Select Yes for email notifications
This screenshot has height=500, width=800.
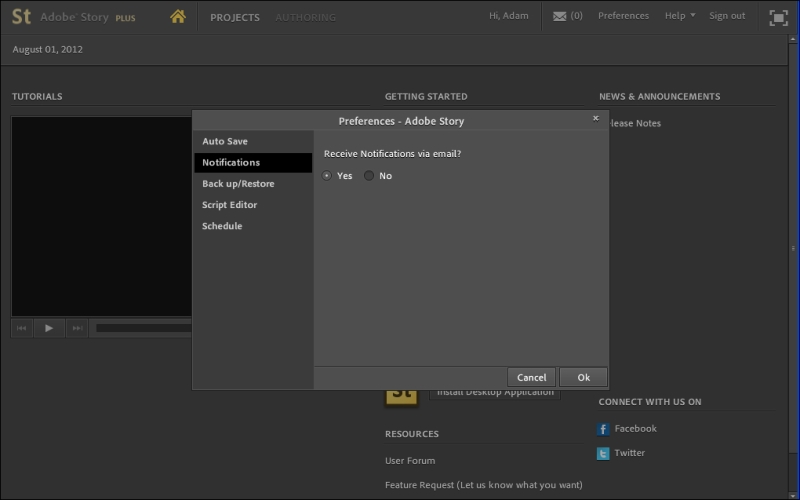pyautogui.click(x=327, y=176)
